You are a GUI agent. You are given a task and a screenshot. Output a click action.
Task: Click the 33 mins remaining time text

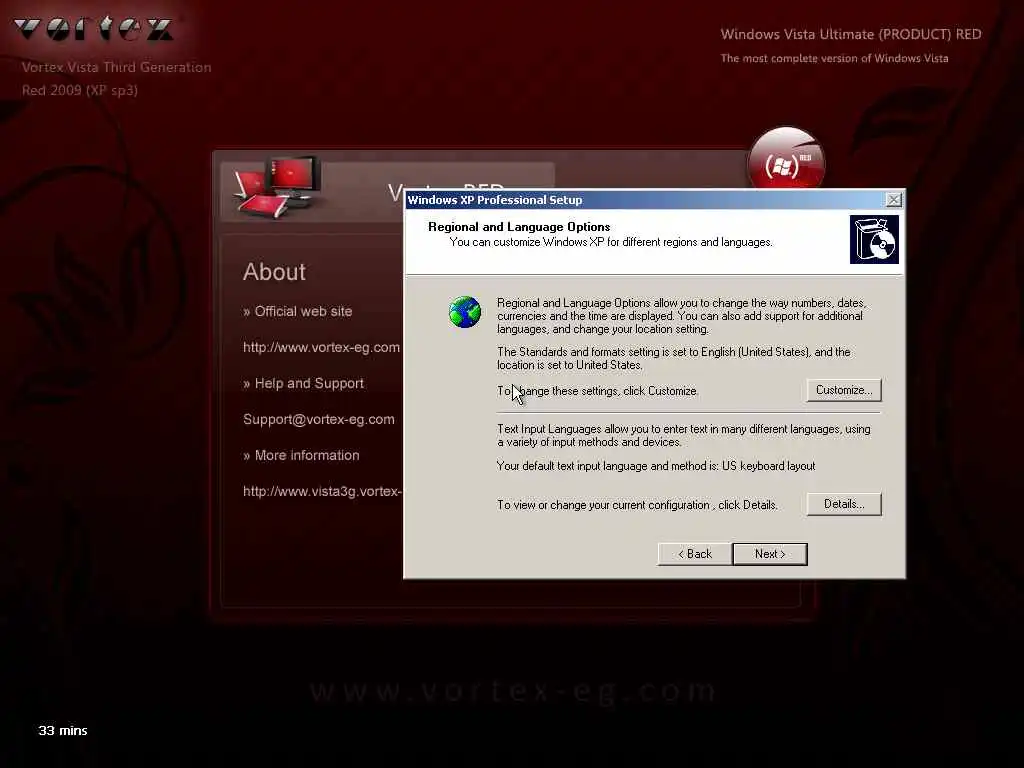click(x=63, y=730)
